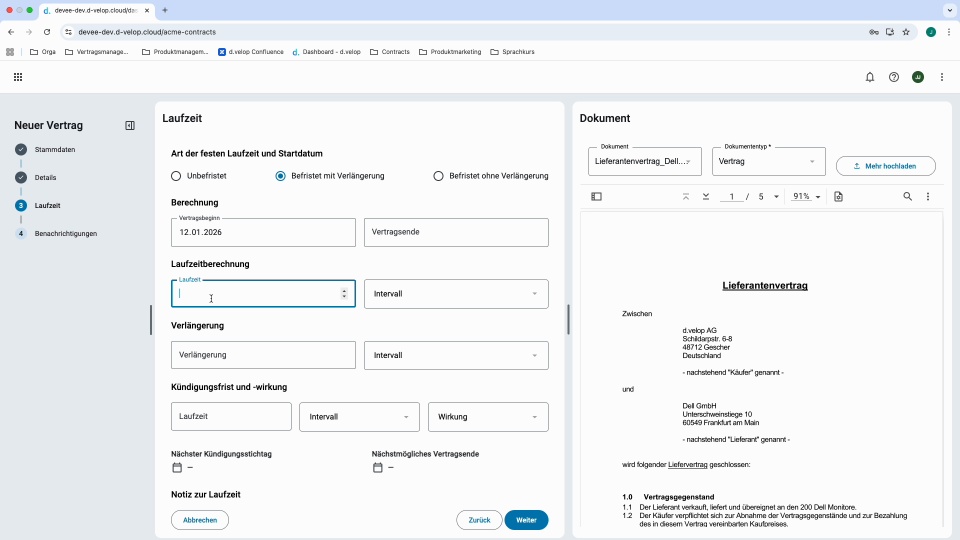
Task: Click Laufzeit field under Kündigungsfrist
Action: tap(231, 417)
